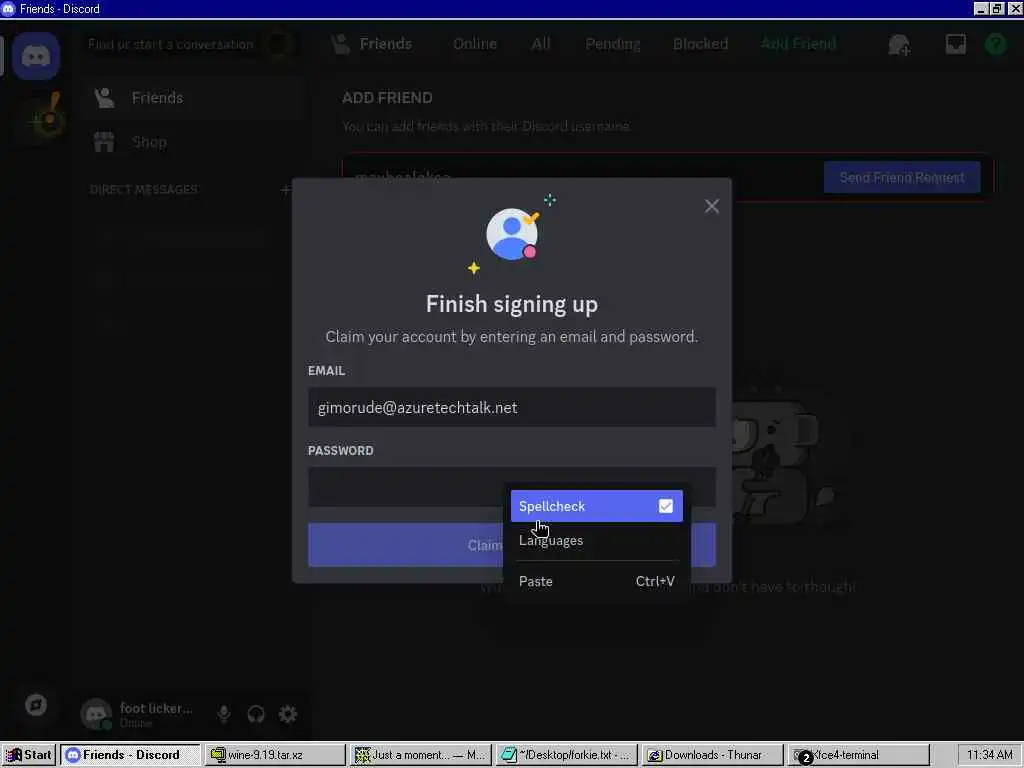Close the Finish signing up dialog
This screenshot has width=1024, height=768.
(712, 206)
